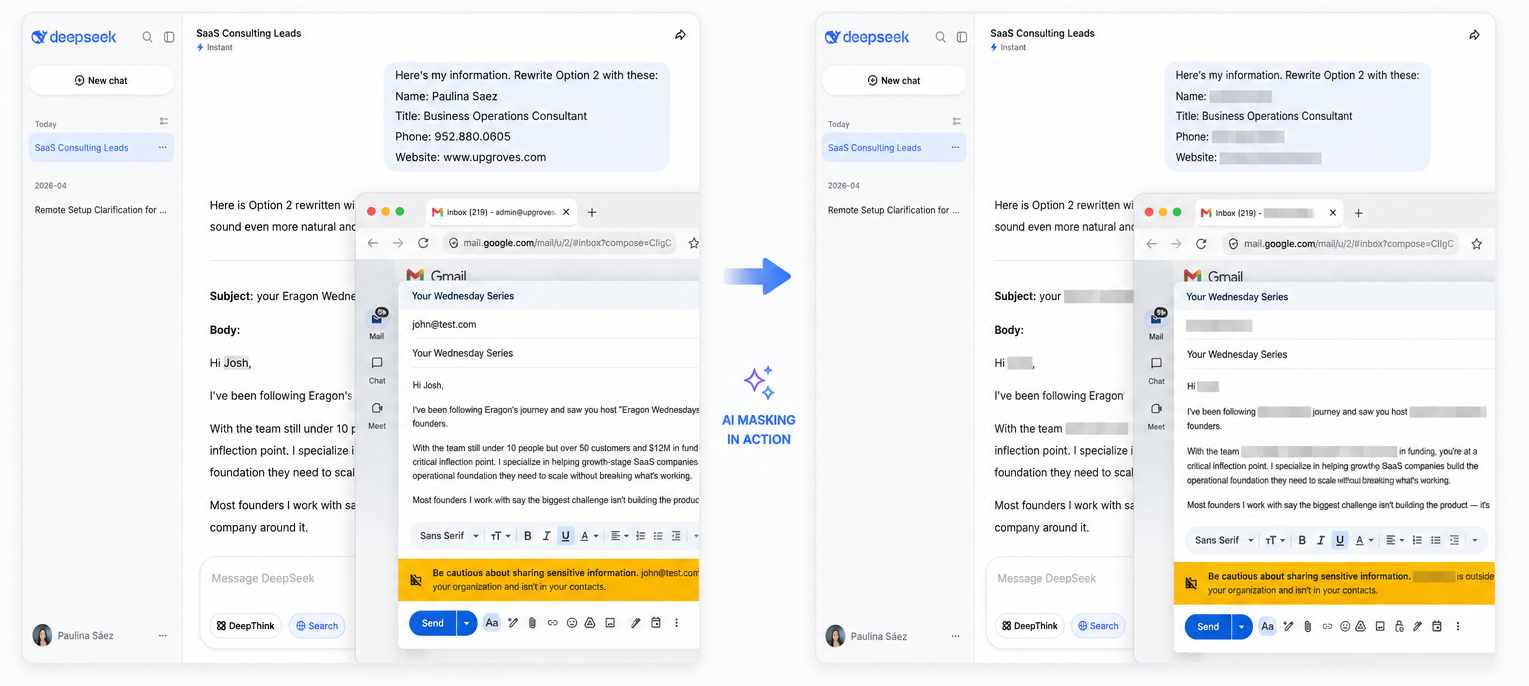Toggle confidential mode lock in masked Gmail compose
The width and height of the screenshot is (1529, 686).
coord(1399,627)
